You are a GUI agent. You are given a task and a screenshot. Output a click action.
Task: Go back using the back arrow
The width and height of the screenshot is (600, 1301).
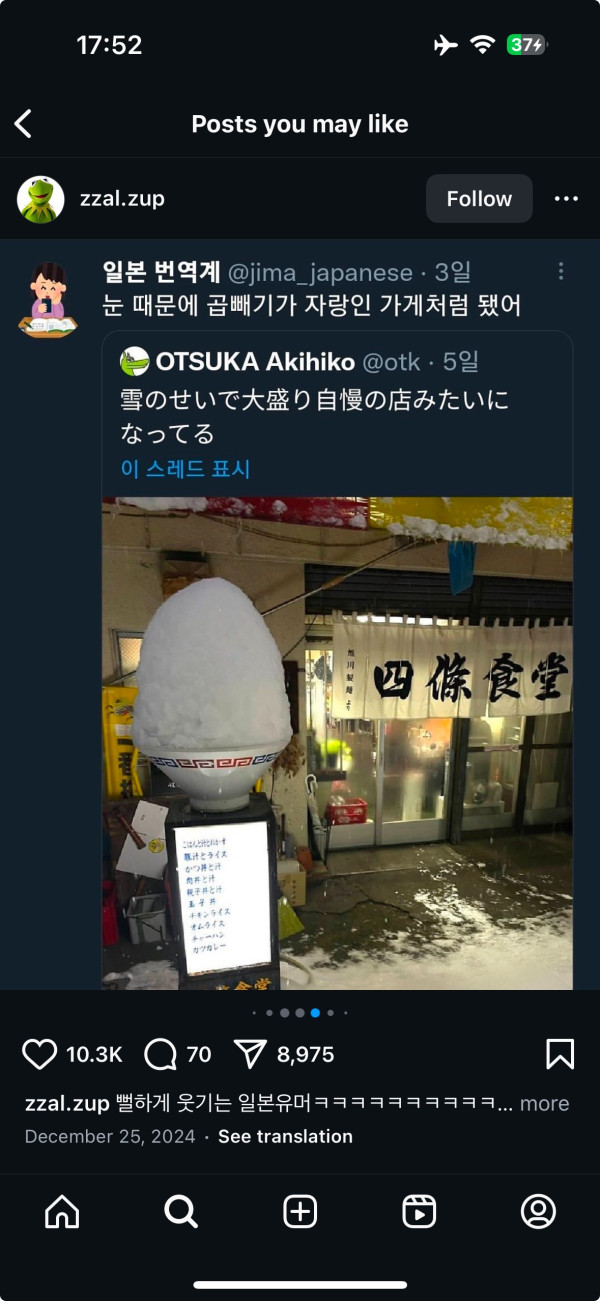(23, 124)
